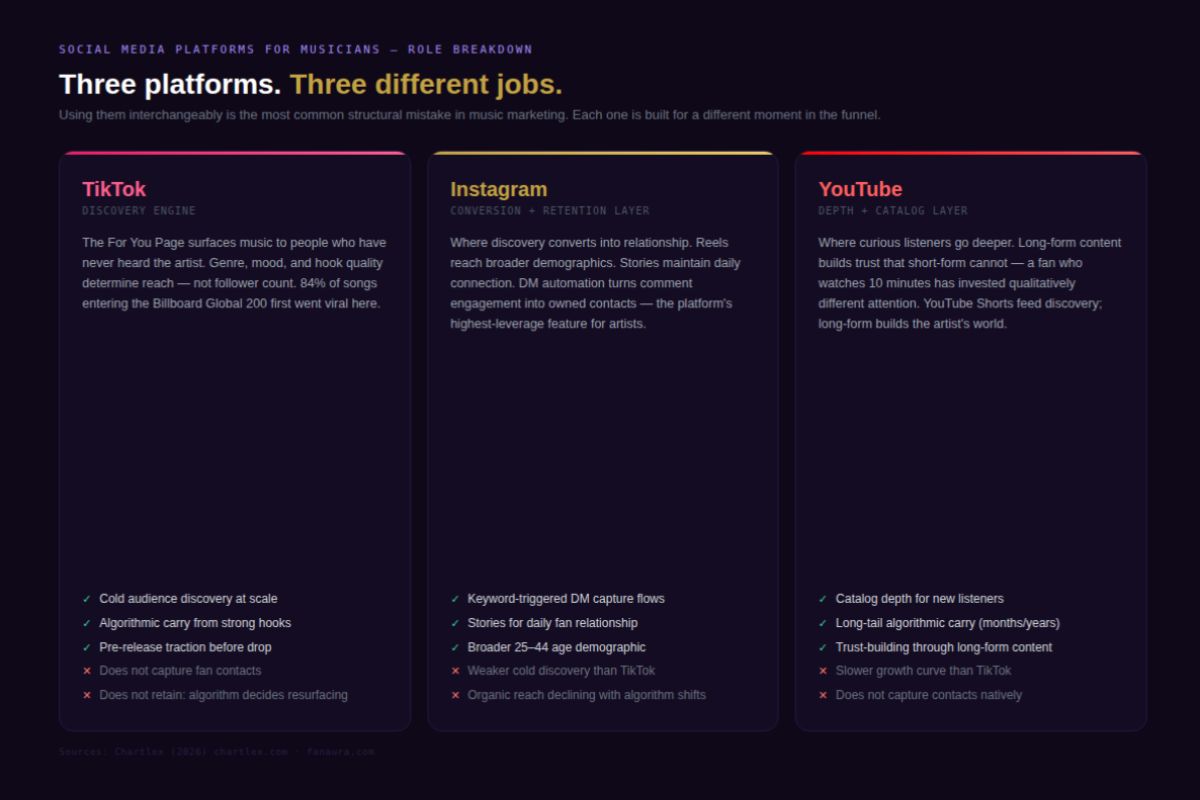Image resolution: width=1200 pixels, height=800 pixels.
Task: Click the headline 'Three different jobs.'
Action: pyautogui.click(x=426, y=84)
